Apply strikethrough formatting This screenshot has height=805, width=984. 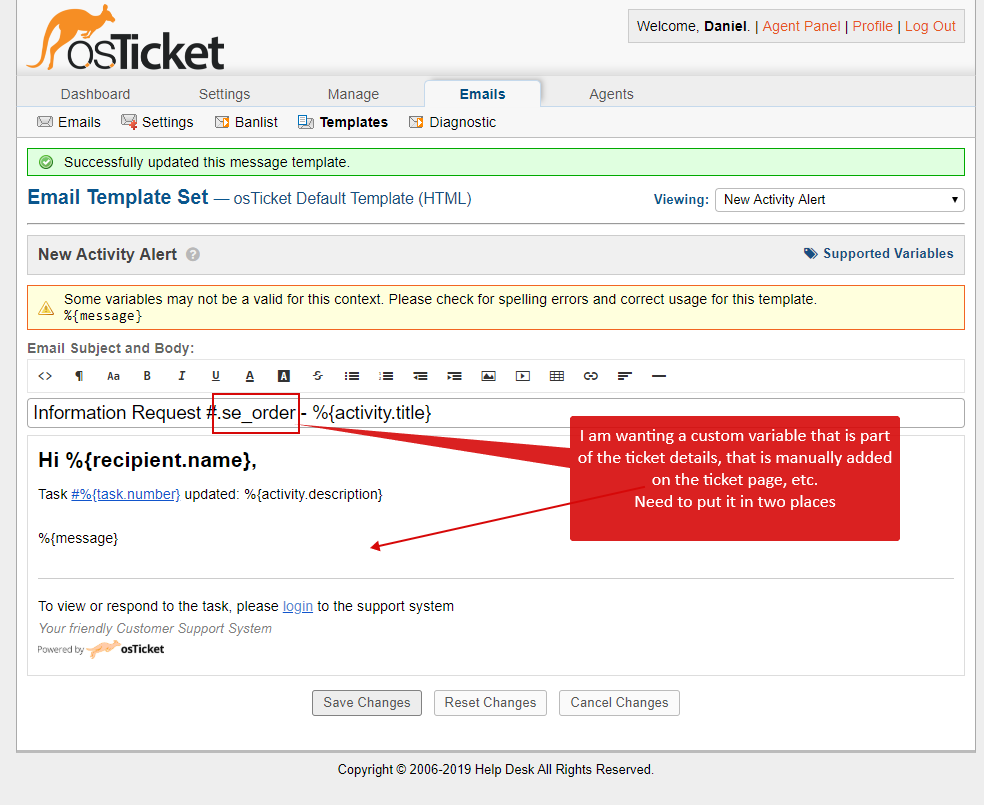[x=318, y=376]
